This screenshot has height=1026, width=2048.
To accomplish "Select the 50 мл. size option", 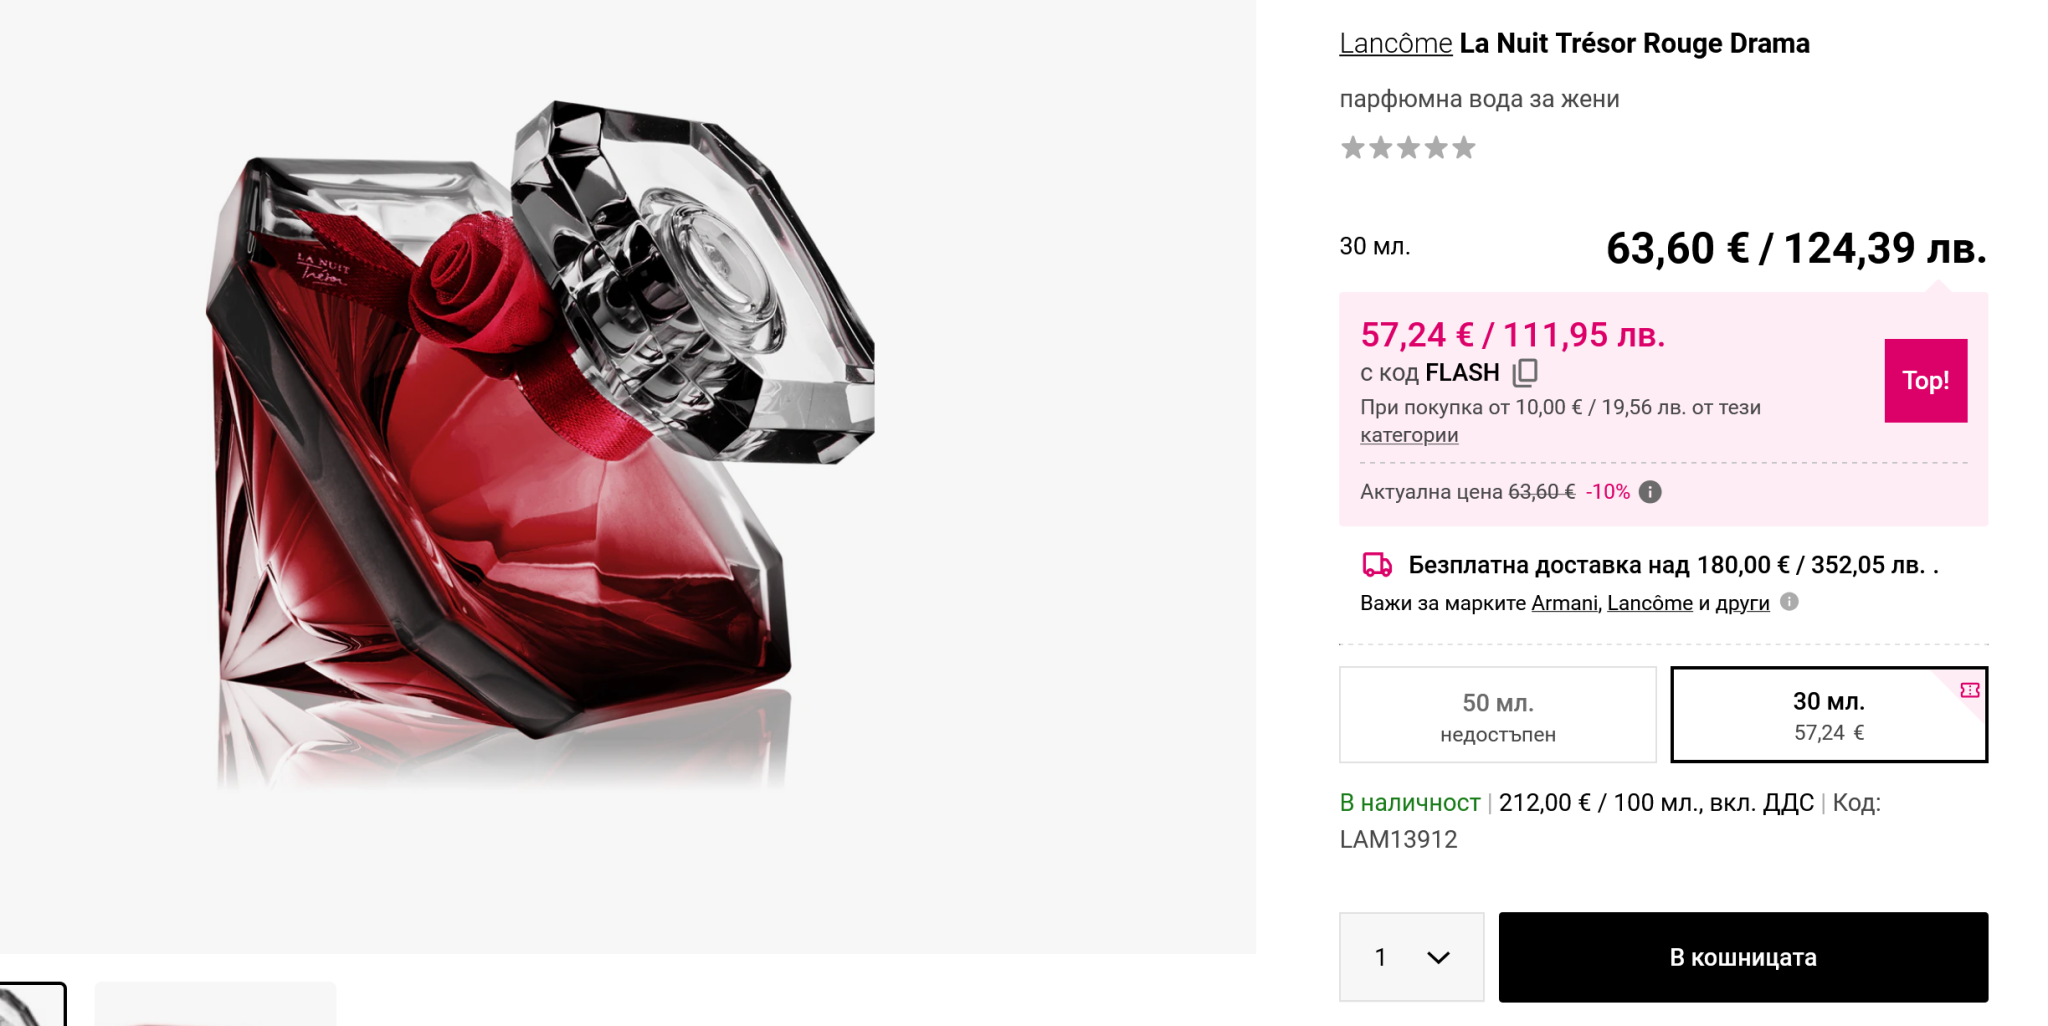I will pyautogui.click(x=1497, y=715).
